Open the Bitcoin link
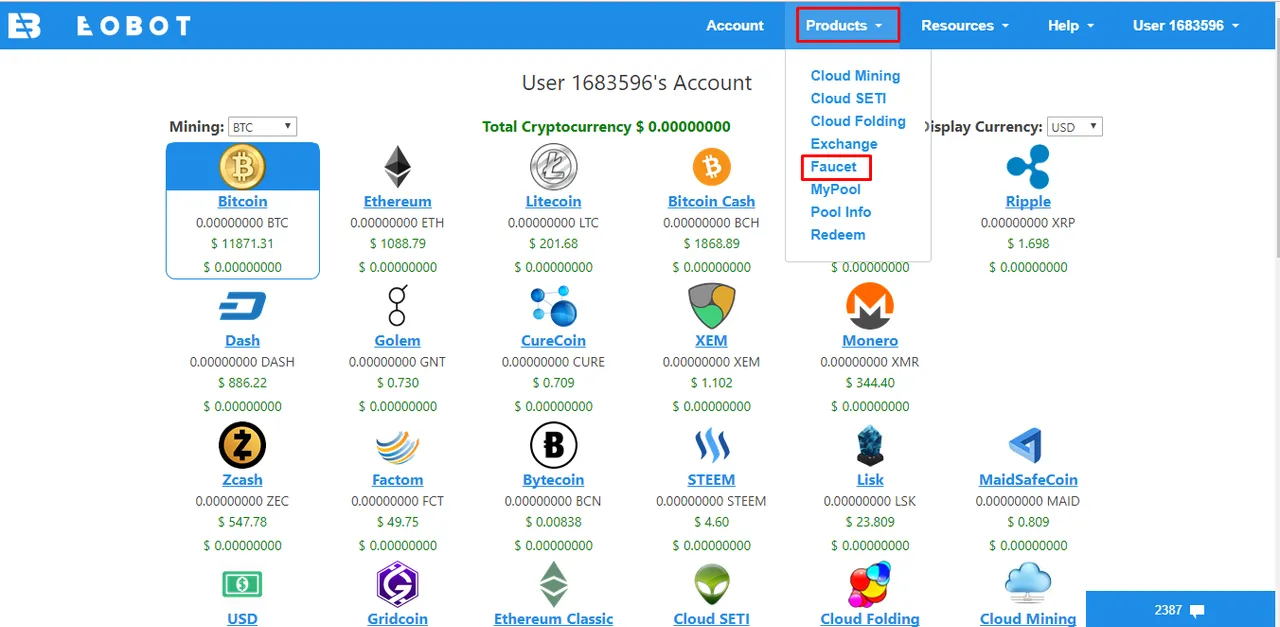This screenshot has height=627, width=1280. coord(243,201)
